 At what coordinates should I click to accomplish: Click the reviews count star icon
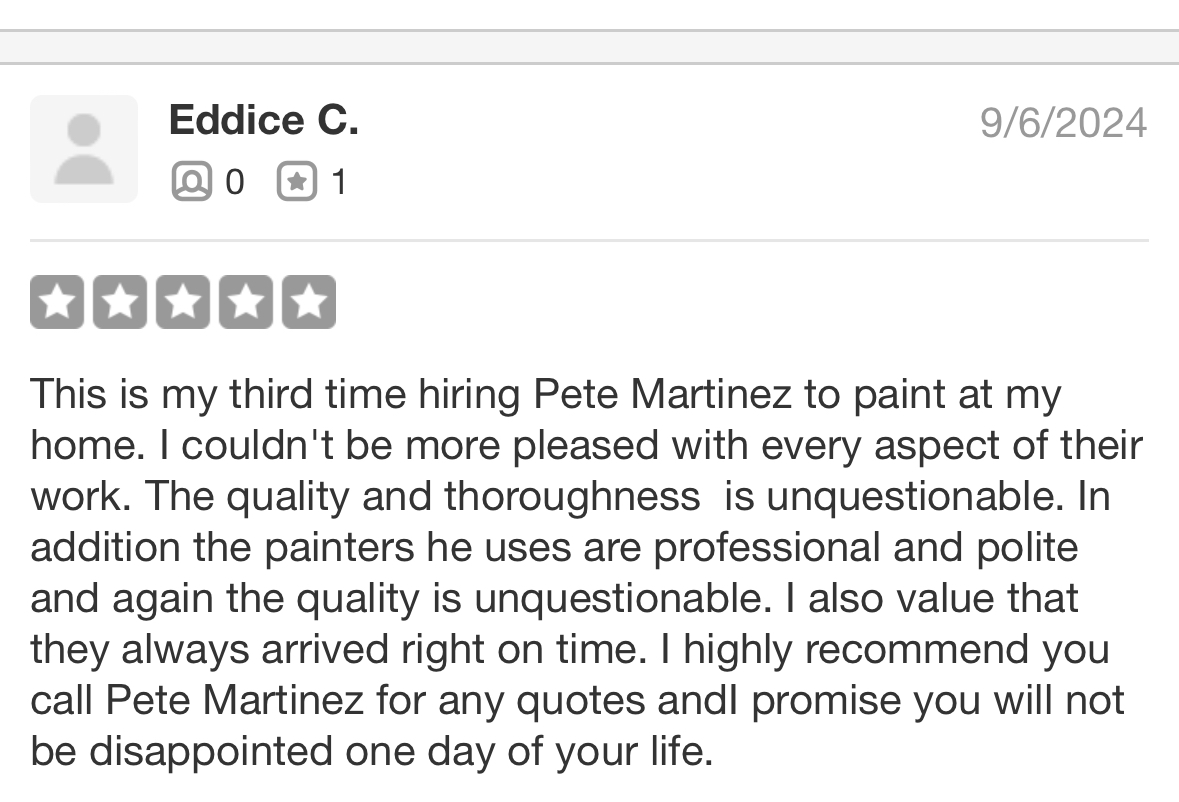pos(296,182)
